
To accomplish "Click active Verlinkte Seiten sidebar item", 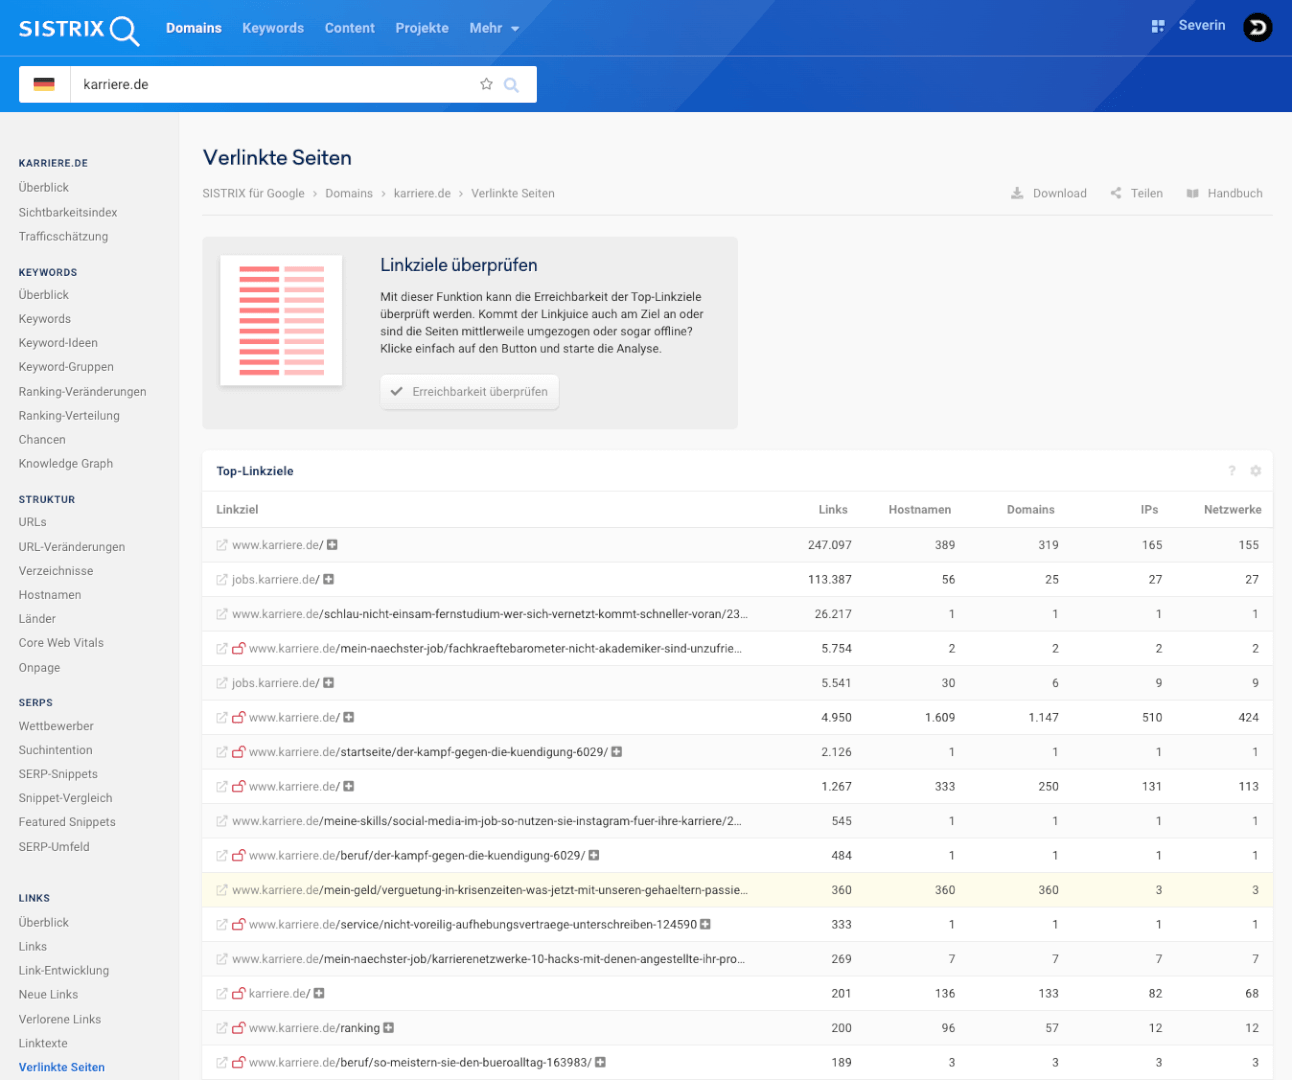I will coord(62,1068).
